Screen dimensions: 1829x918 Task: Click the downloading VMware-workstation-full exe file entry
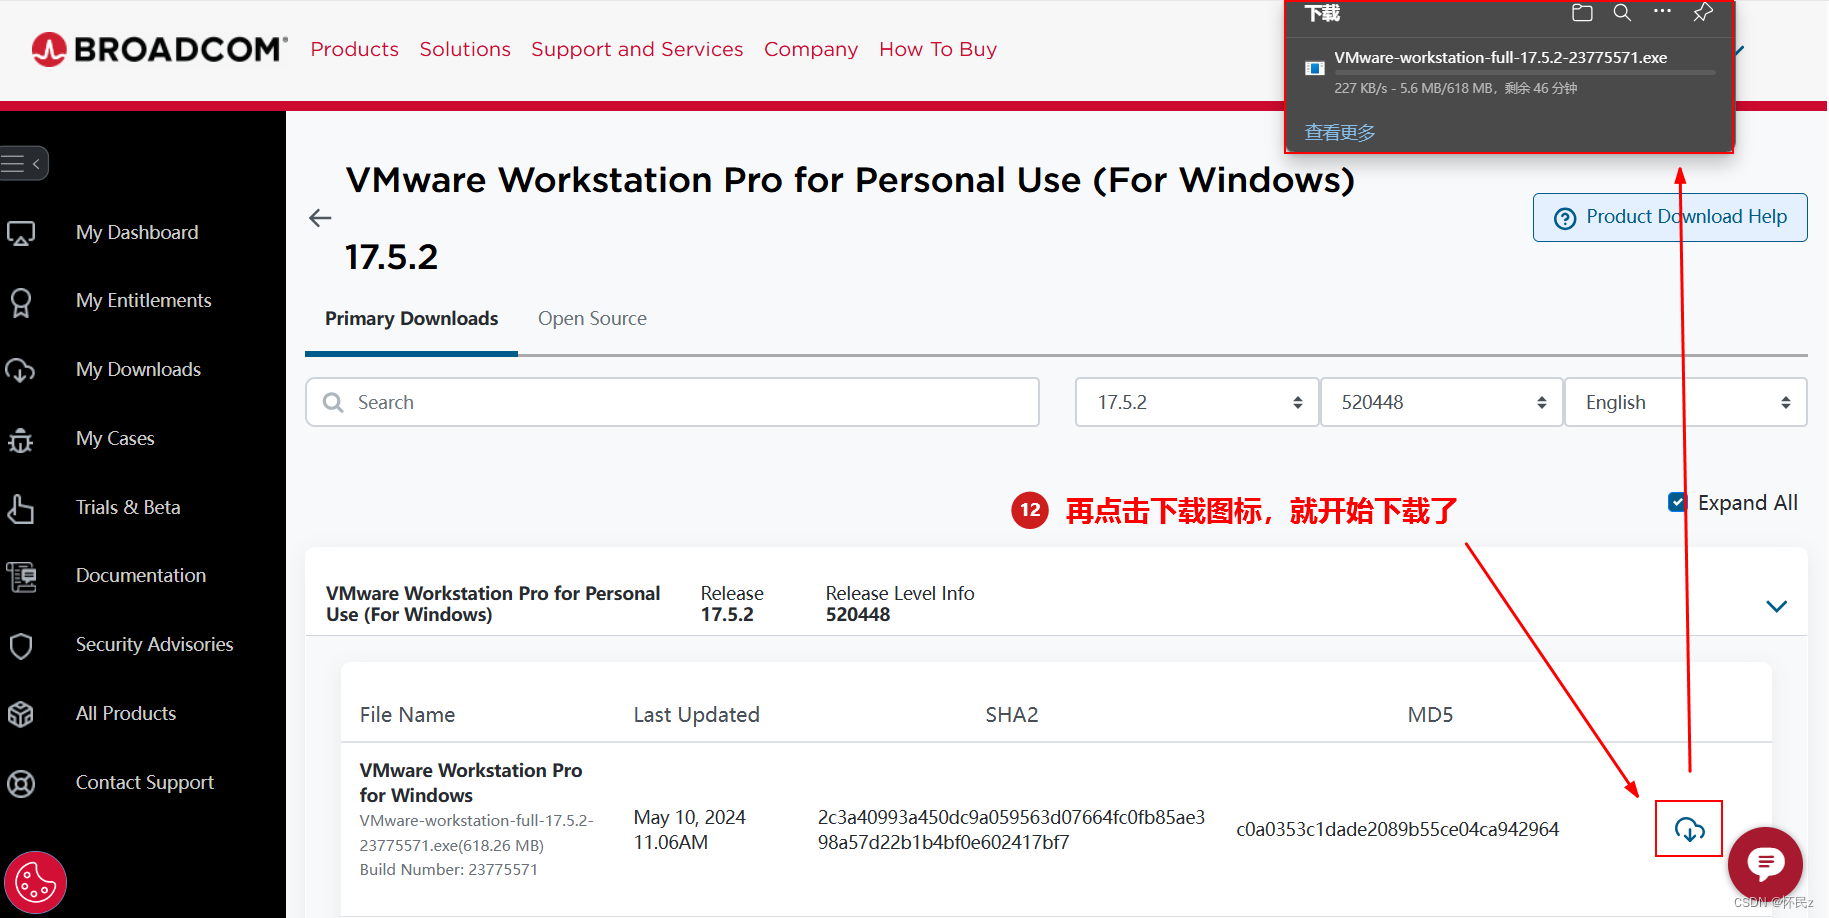(x=1509, y=72)
